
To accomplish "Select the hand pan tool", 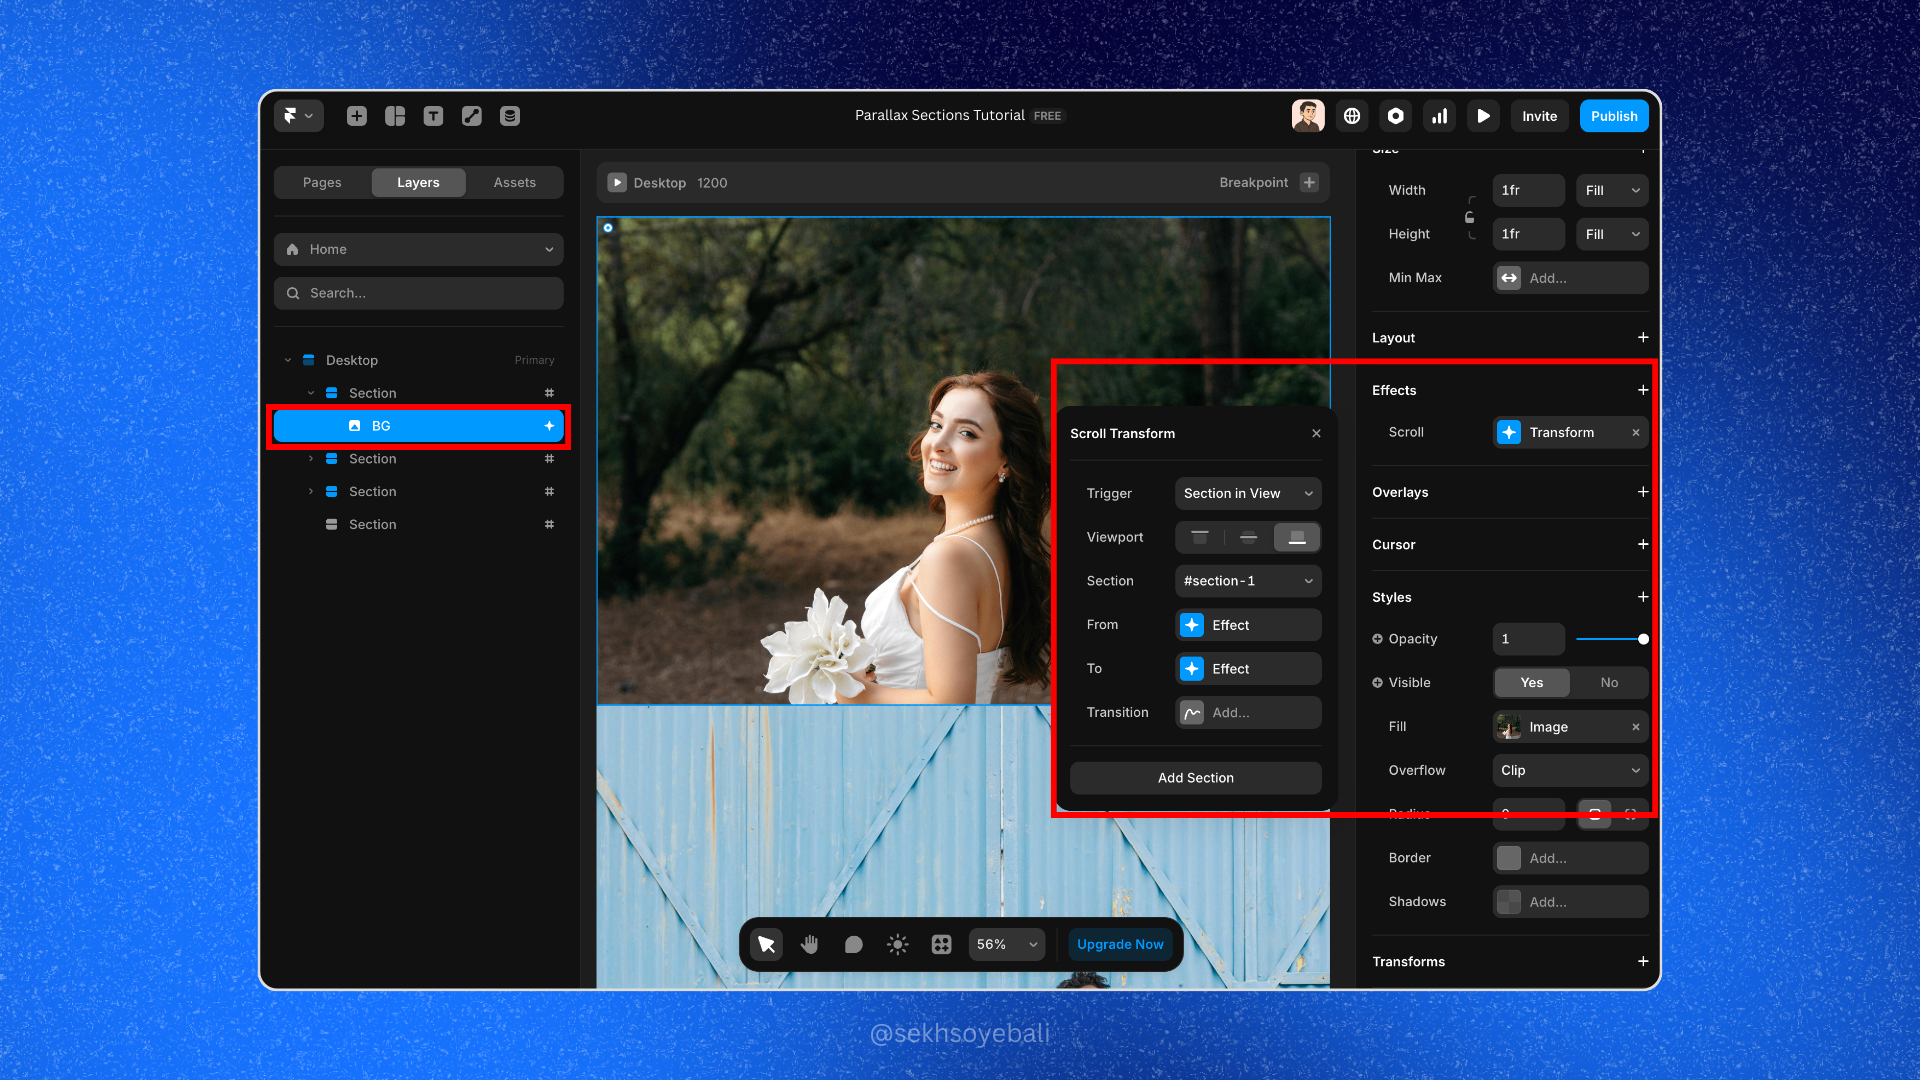I will click(810, 944).
